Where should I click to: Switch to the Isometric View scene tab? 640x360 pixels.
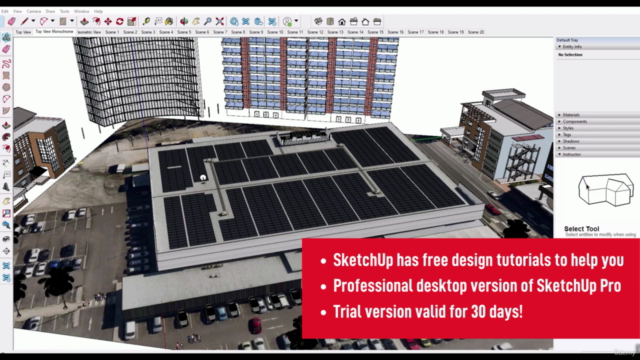pos(89,32)
